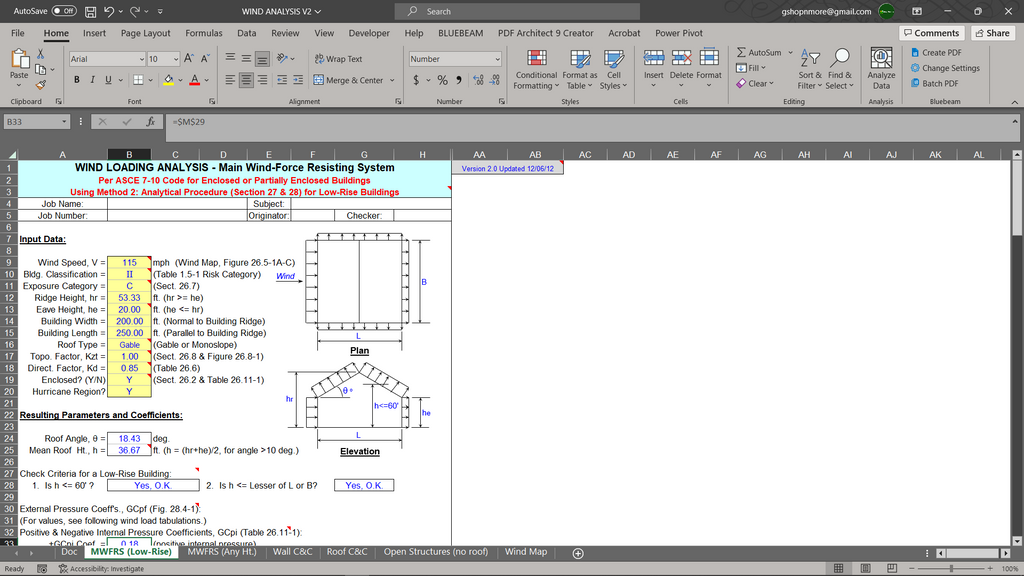Increase font size with larger A icon
This screenshot has height=576, width=1024.
[x=189, y=59]
